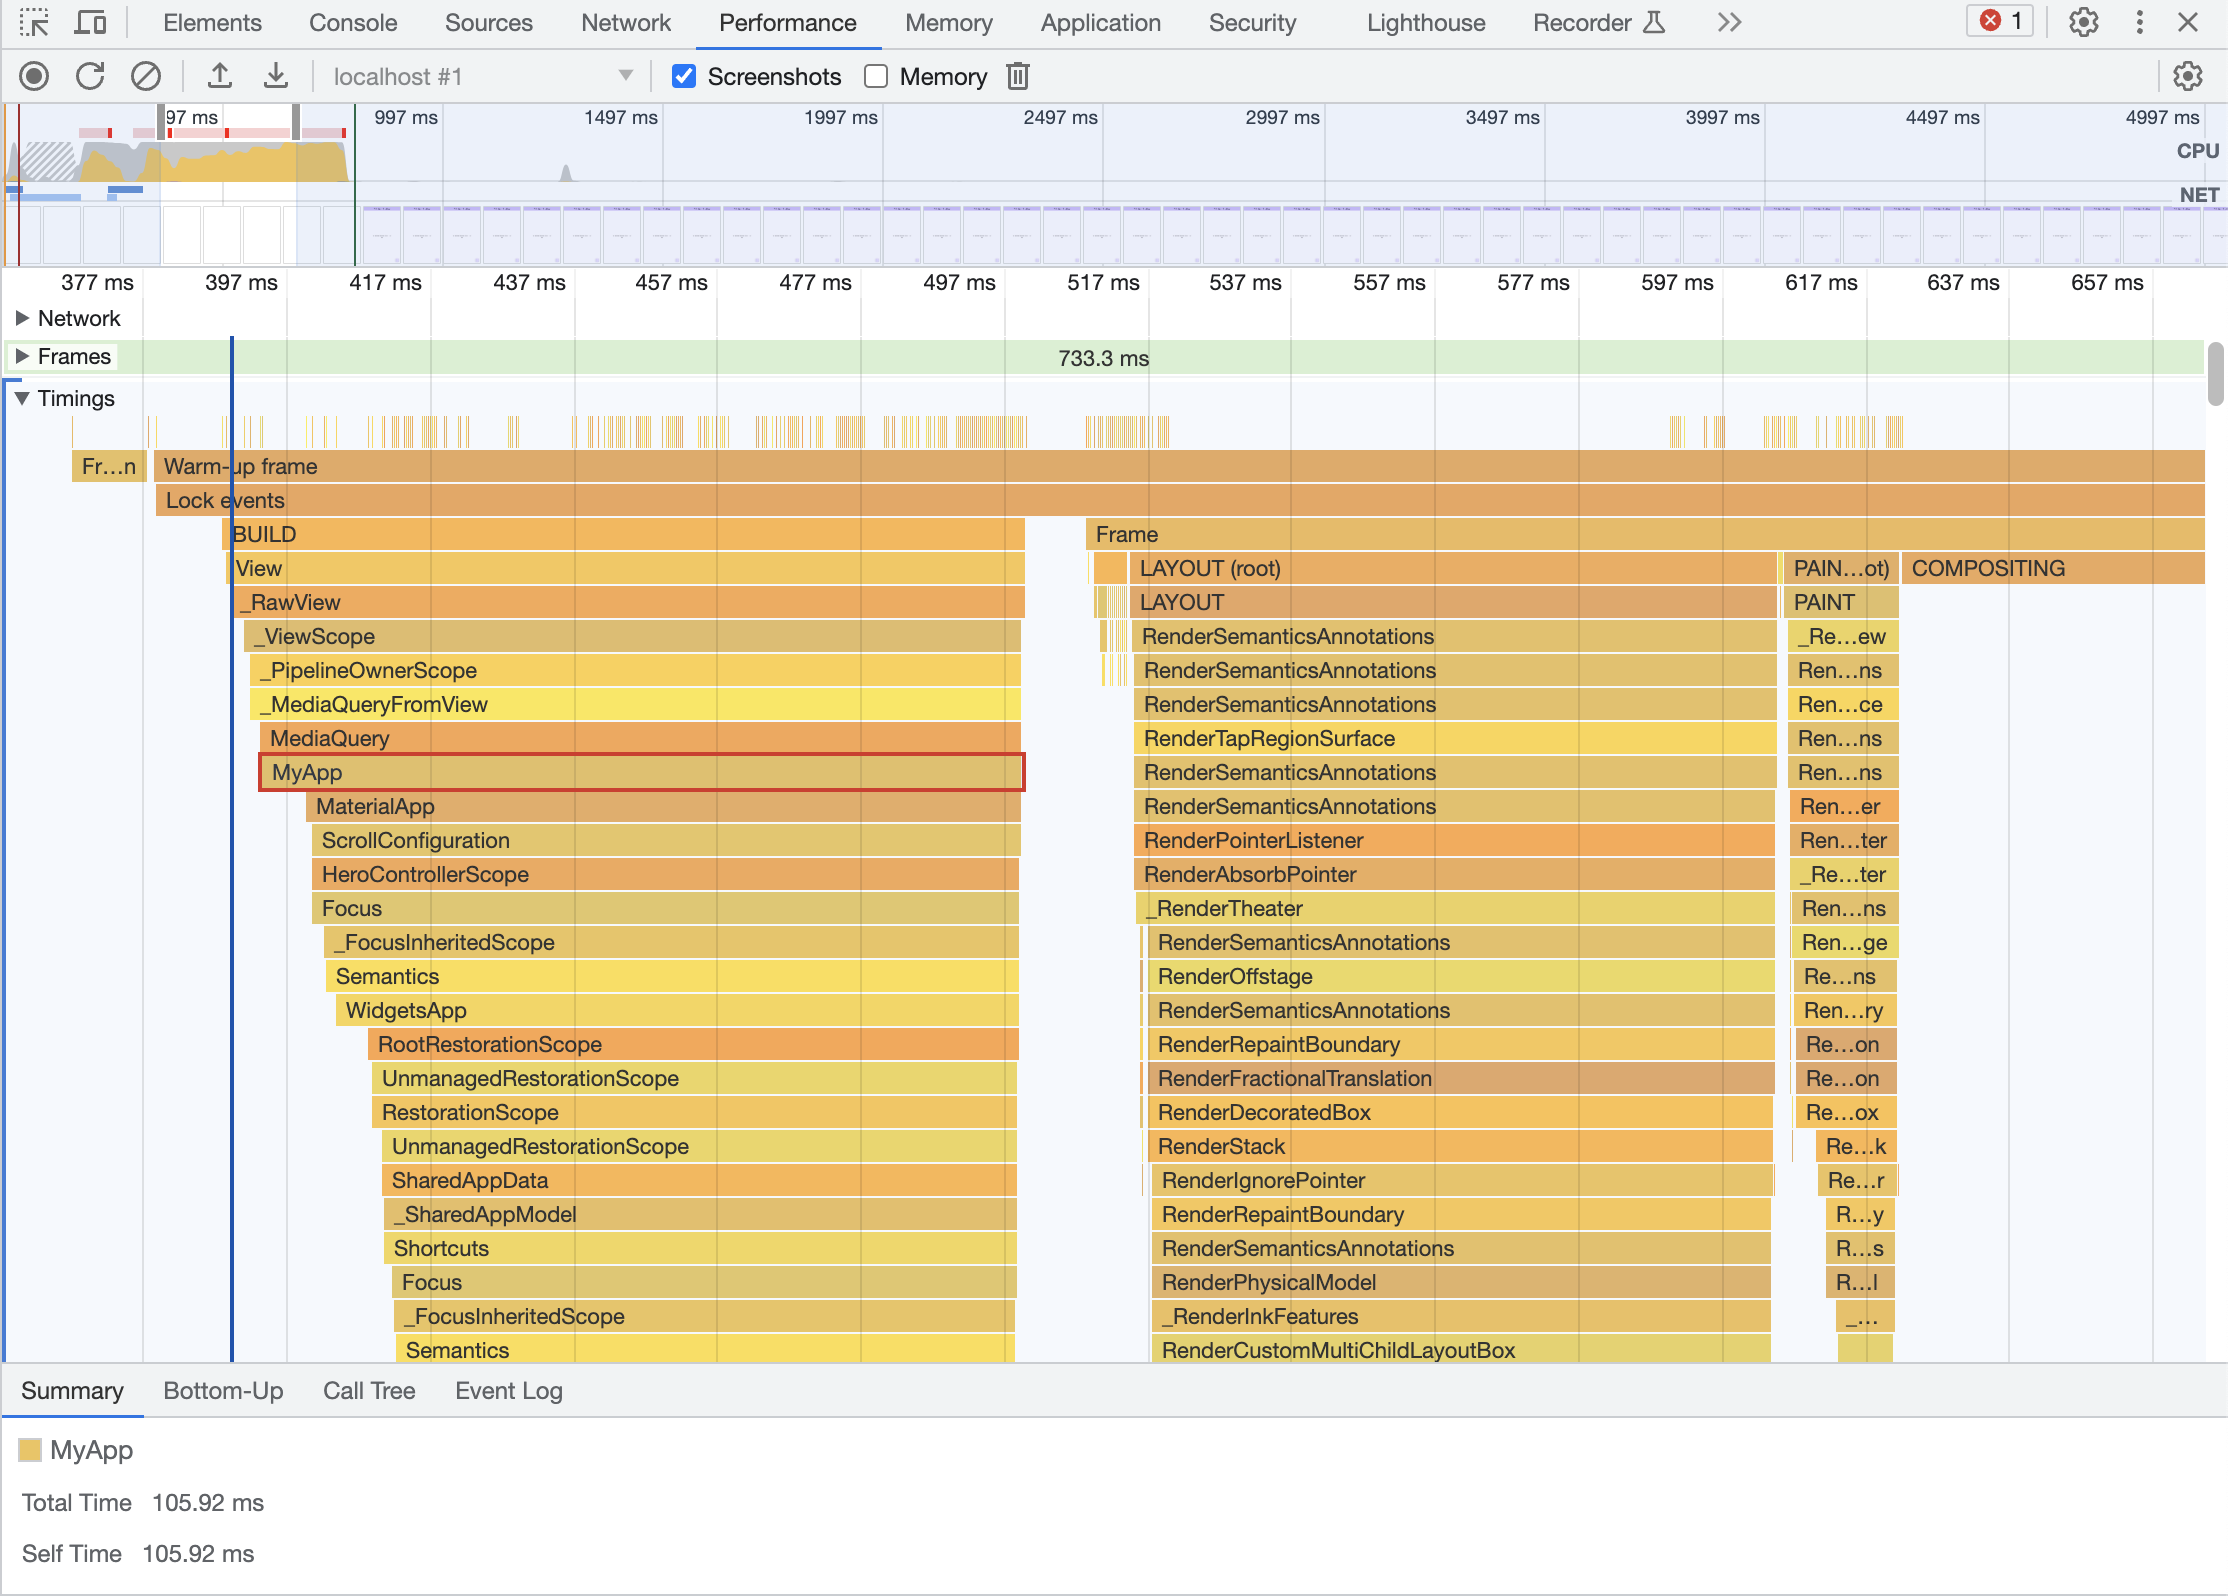The height and width of the screenshot is (1596, 2228).
Task: Uncheck the Screenshots option
Action: pos(683,76)
